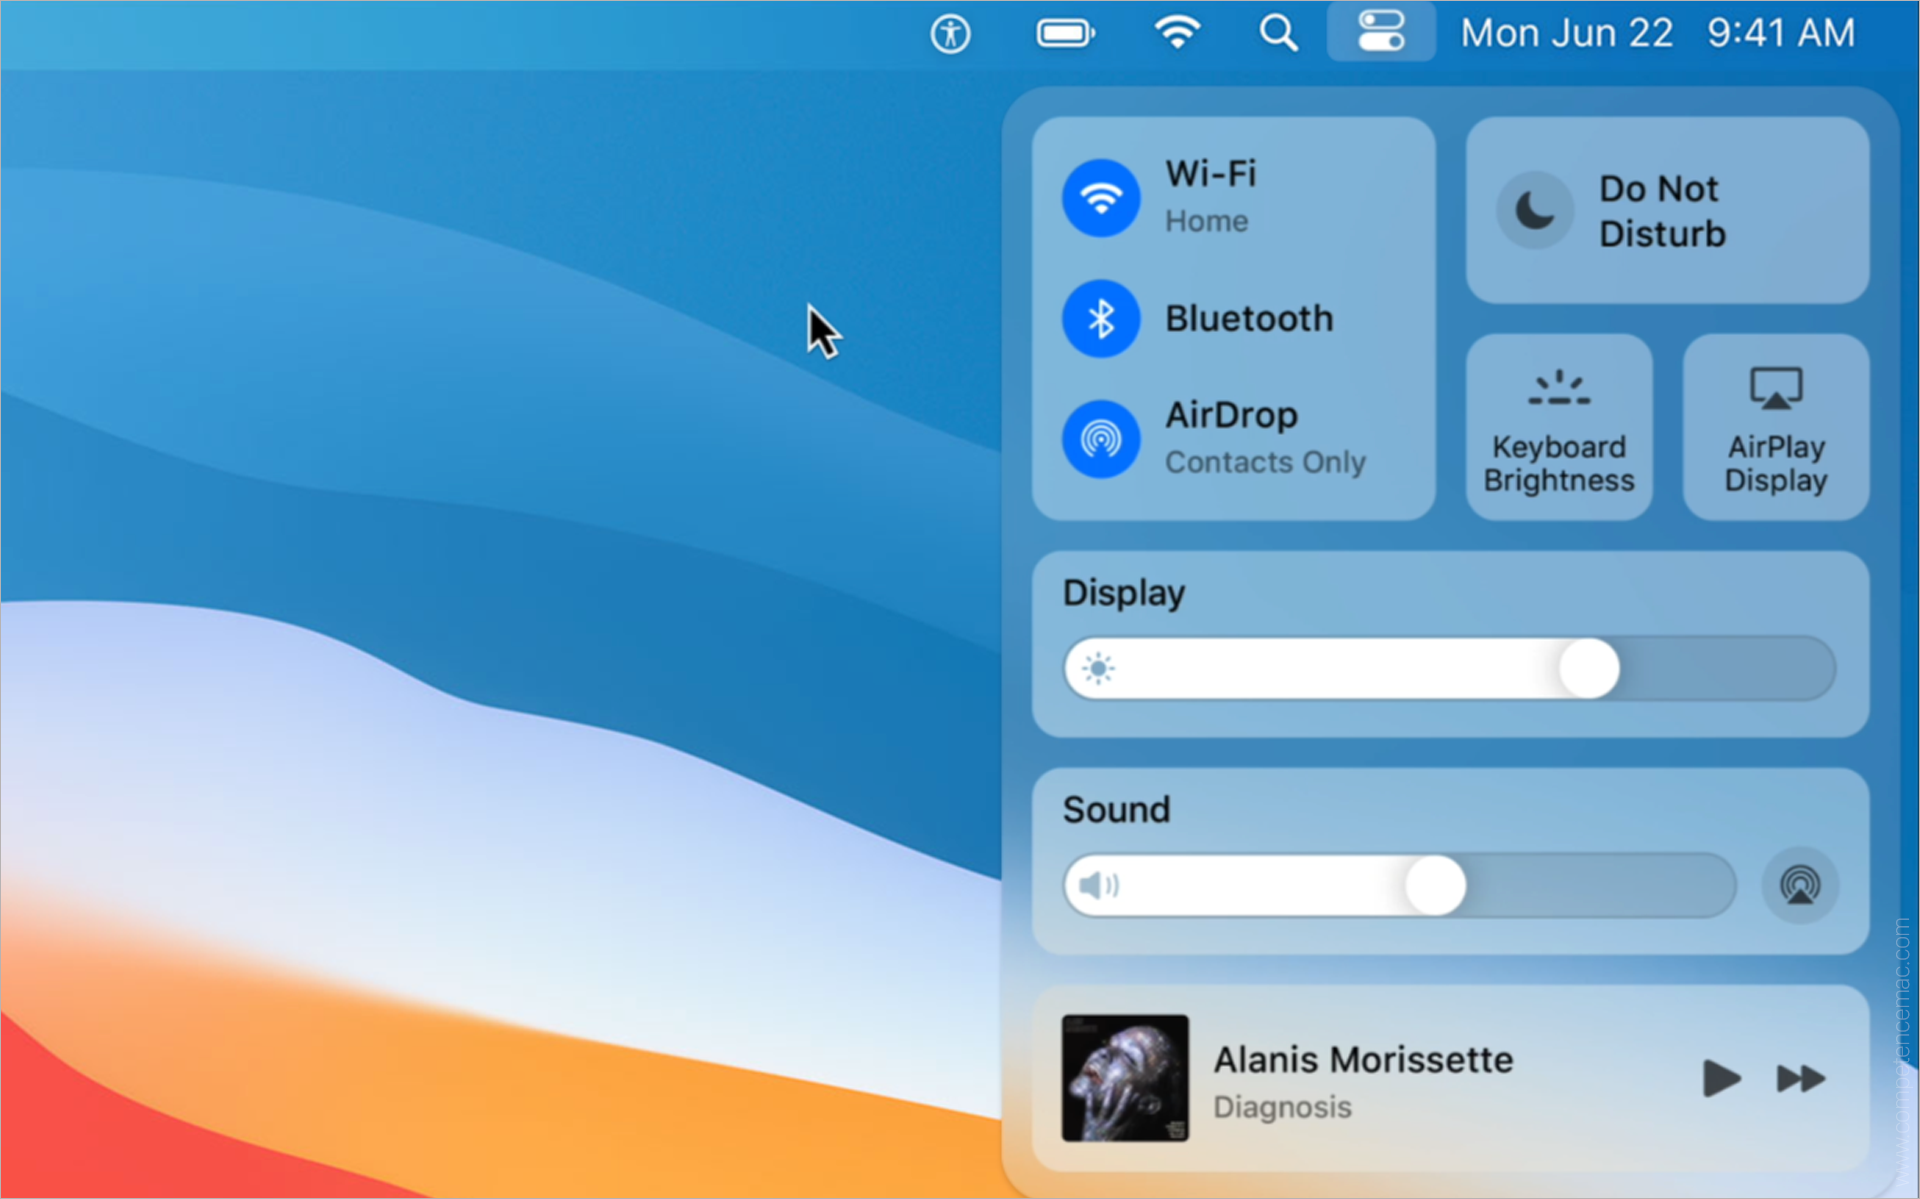
Task: Click the Accessibility icon in menu bar
Action: 950,34
